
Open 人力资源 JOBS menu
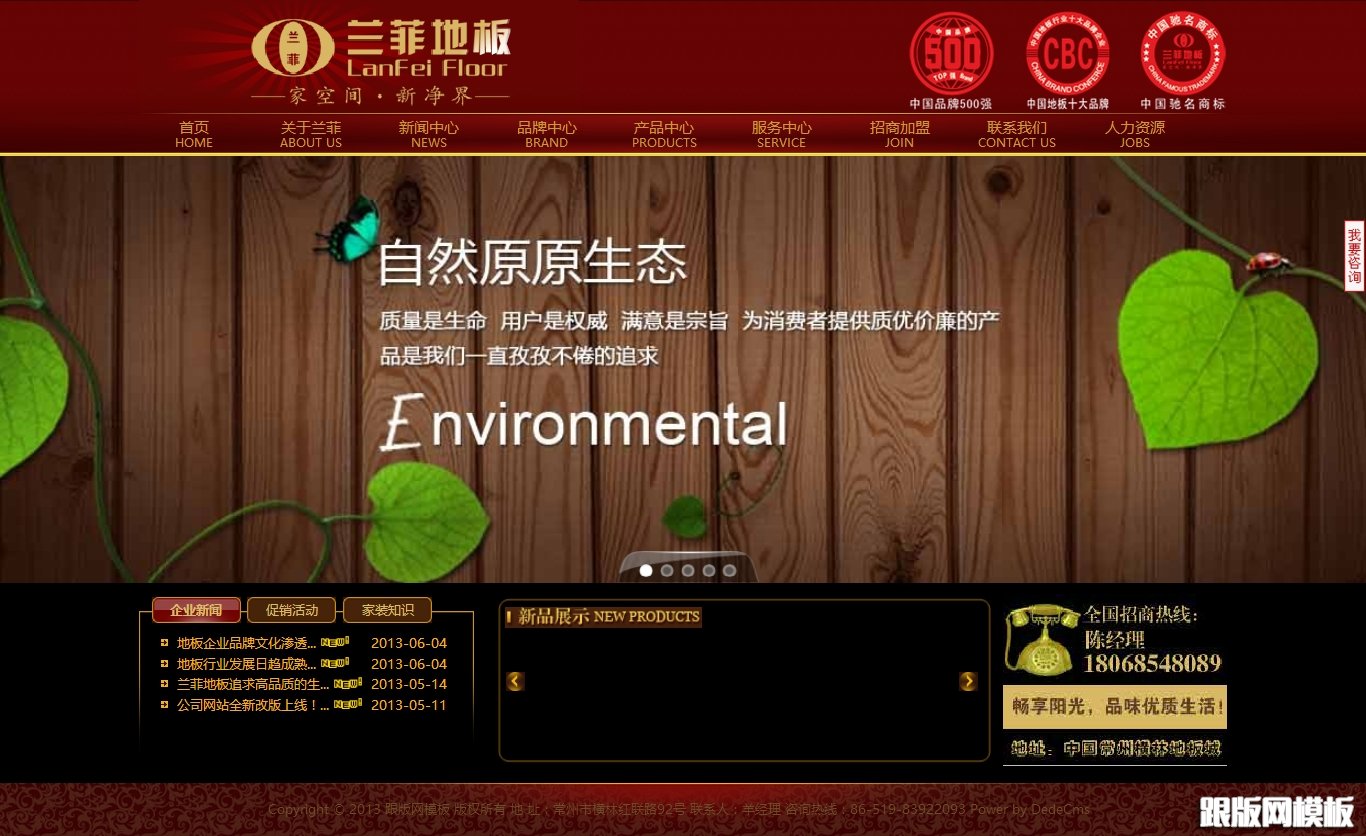coord(1135,134)
